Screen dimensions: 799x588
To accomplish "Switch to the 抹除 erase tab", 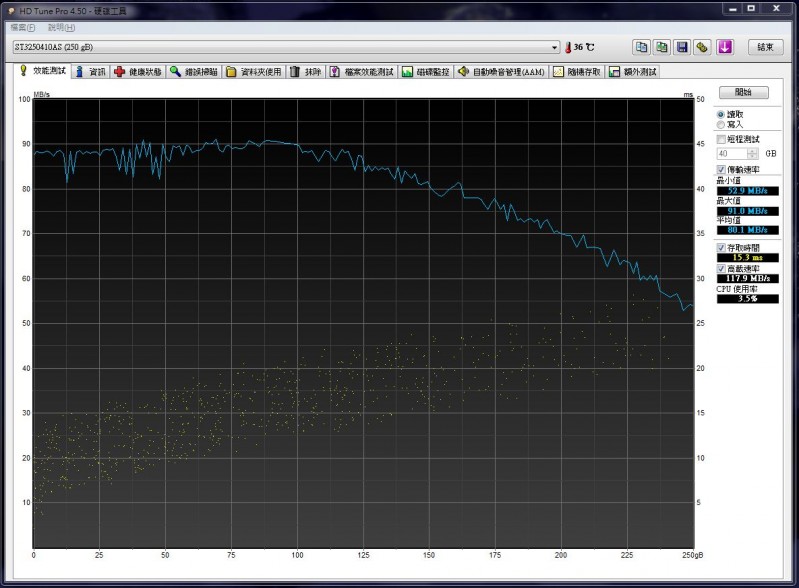I will click(x=306, y=72).
